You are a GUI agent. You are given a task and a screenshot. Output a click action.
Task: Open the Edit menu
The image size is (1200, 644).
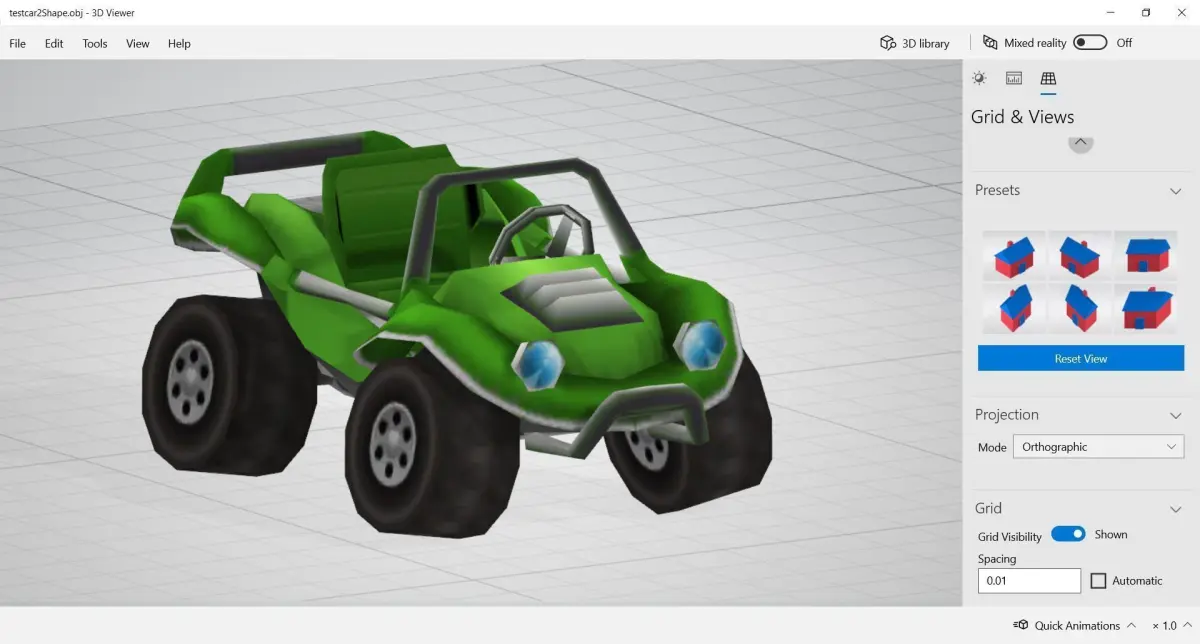(x=54, y=44)
